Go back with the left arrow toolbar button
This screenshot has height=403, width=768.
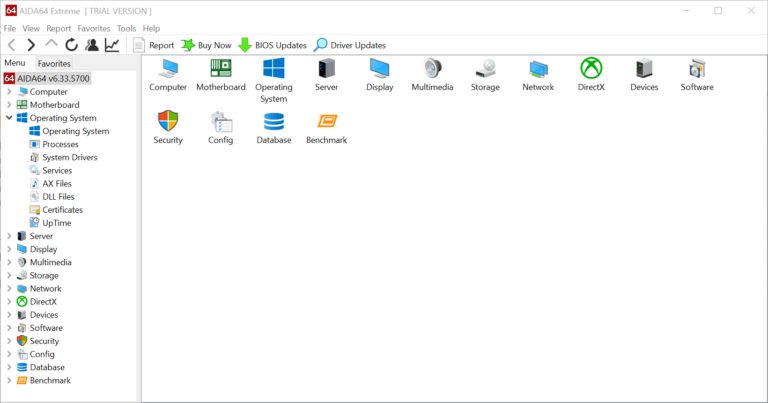(x=12, y=45)
